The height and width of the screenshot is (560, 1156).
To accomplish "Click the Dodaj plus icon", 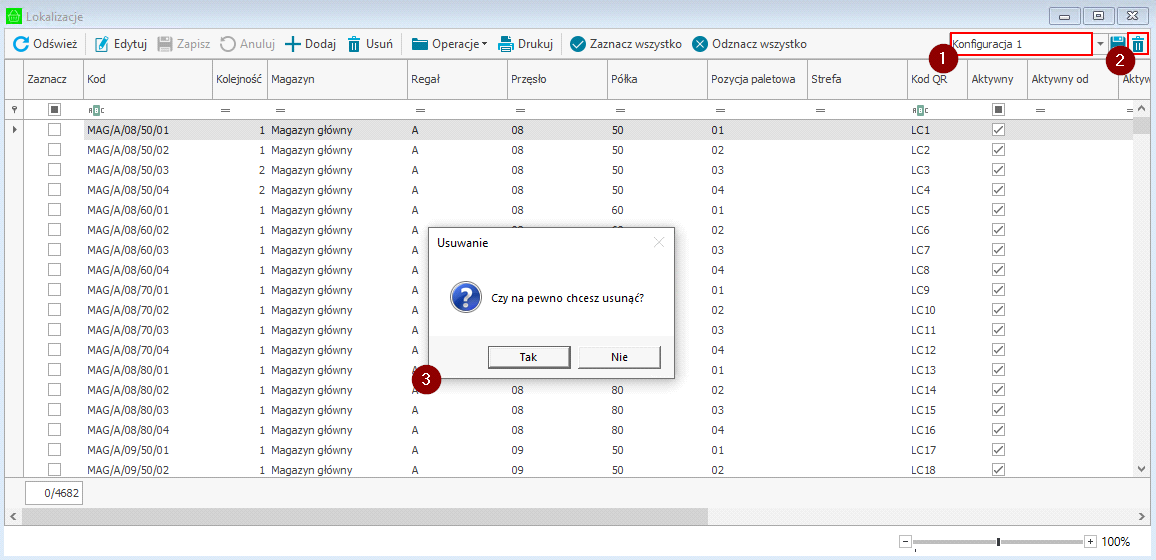I will pyautogui.click(x=293, y=44).
